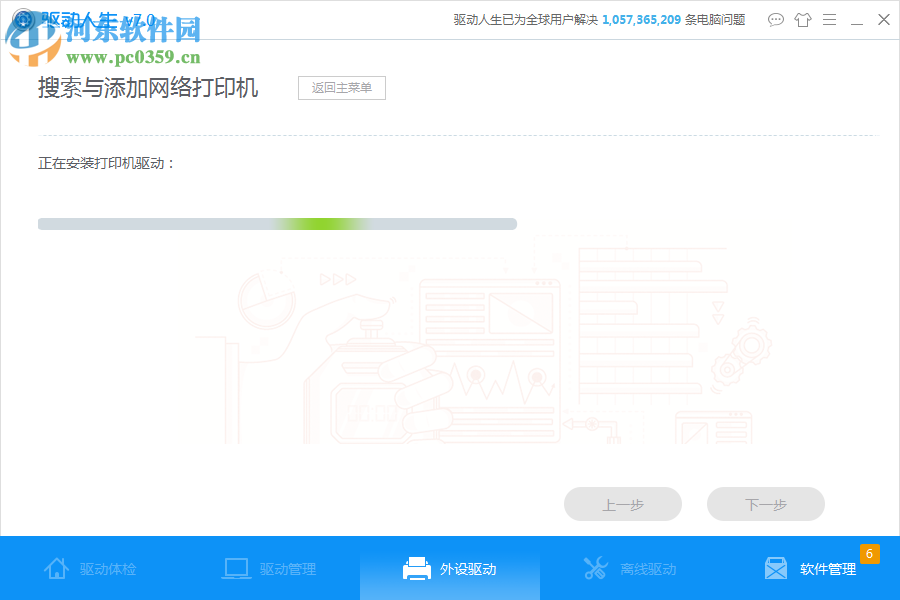This screenshot has width=900, height=600.
Task: Open the feedback speech bubble icon
Action: pyautogui.click(x=776, y=19)
